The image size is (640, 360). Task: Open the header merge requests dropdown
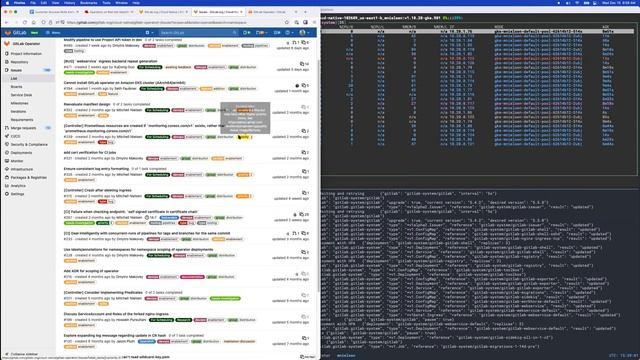pos(261,32)
